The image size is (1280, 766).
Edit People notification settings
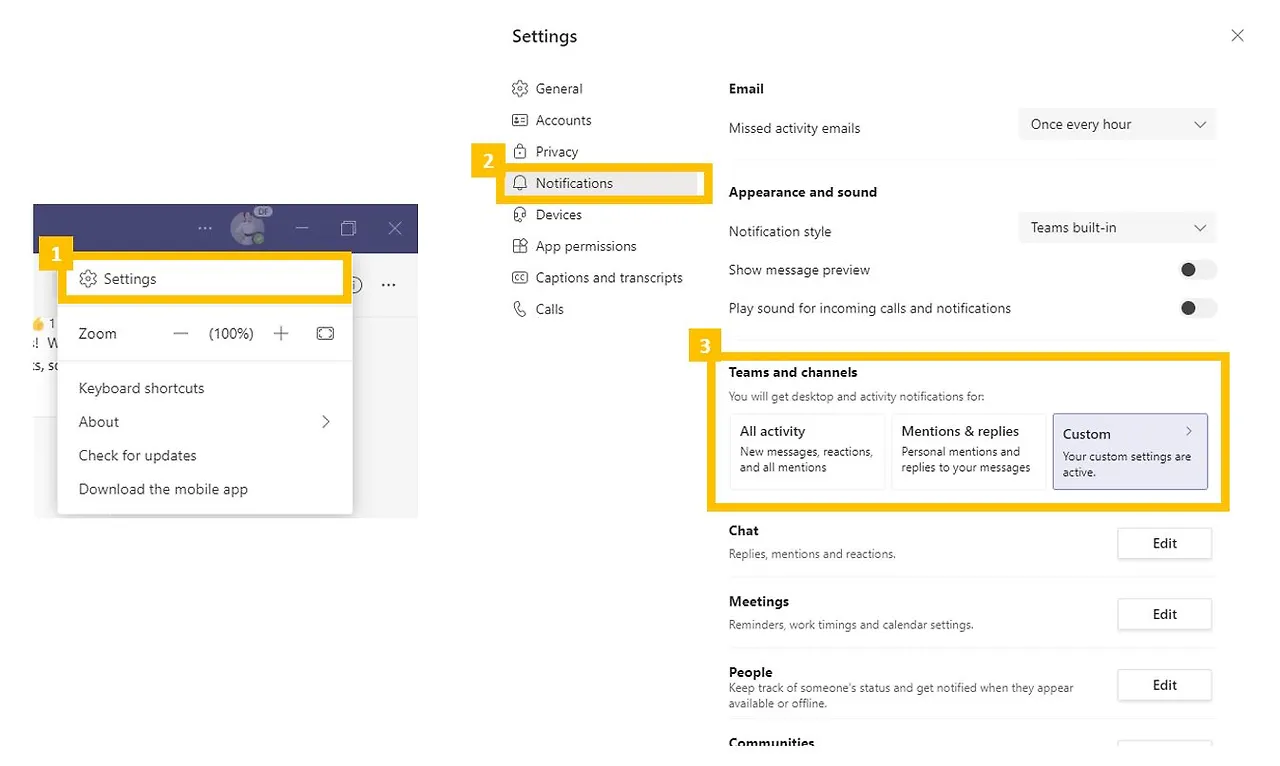(1164, 686)
